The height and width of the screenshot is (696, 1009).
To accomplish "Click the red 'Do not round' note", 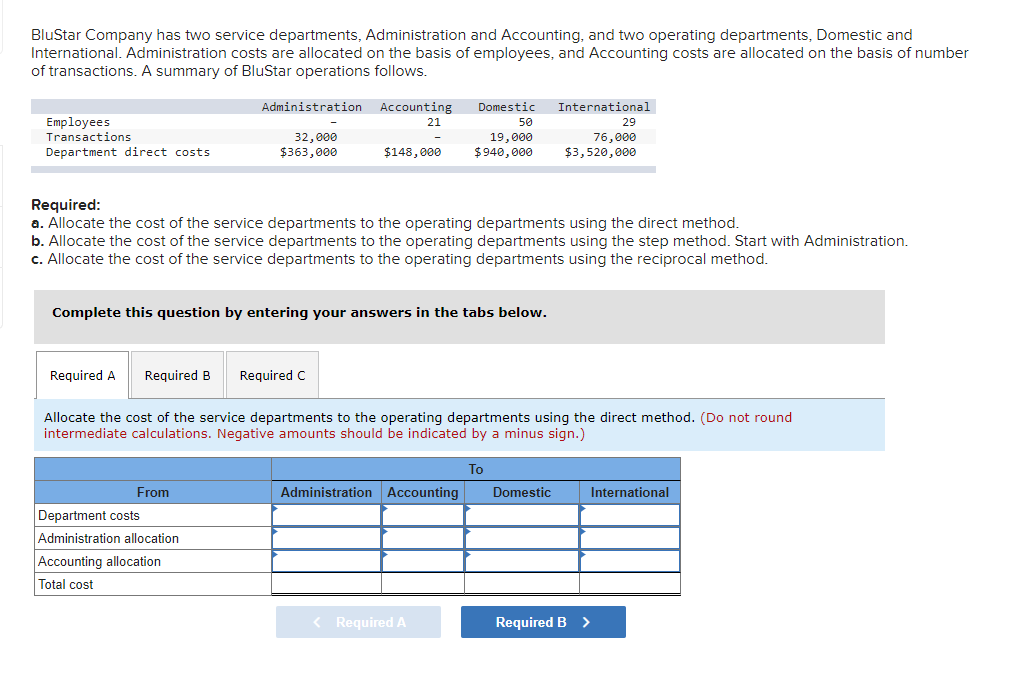I will tap(418, 425).
